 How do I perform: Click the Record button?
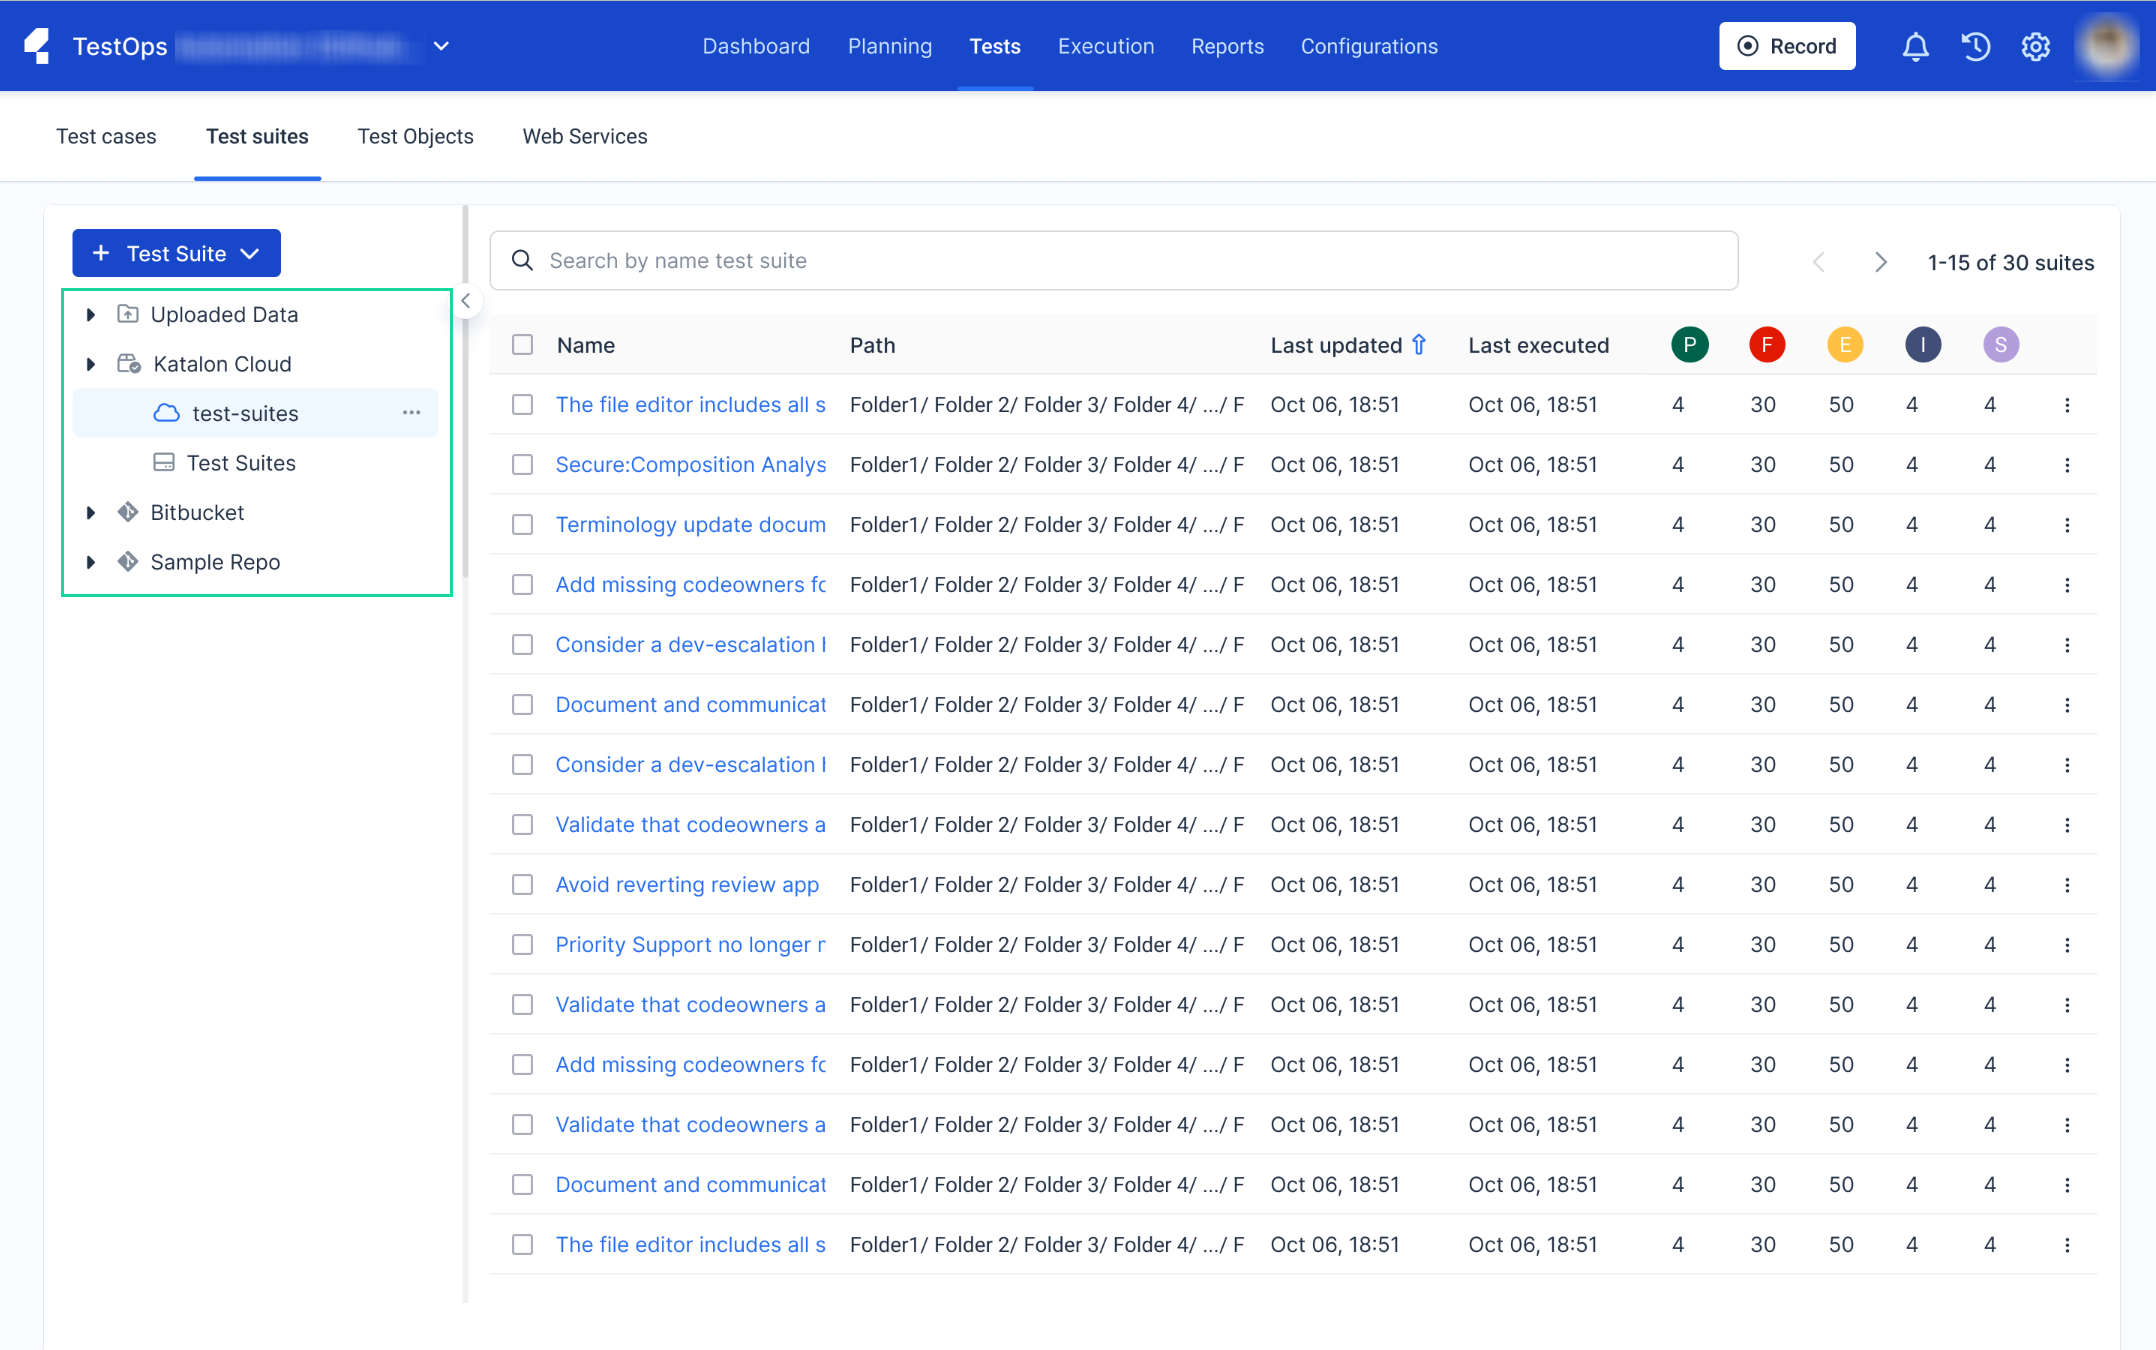tap(1787, 47)
